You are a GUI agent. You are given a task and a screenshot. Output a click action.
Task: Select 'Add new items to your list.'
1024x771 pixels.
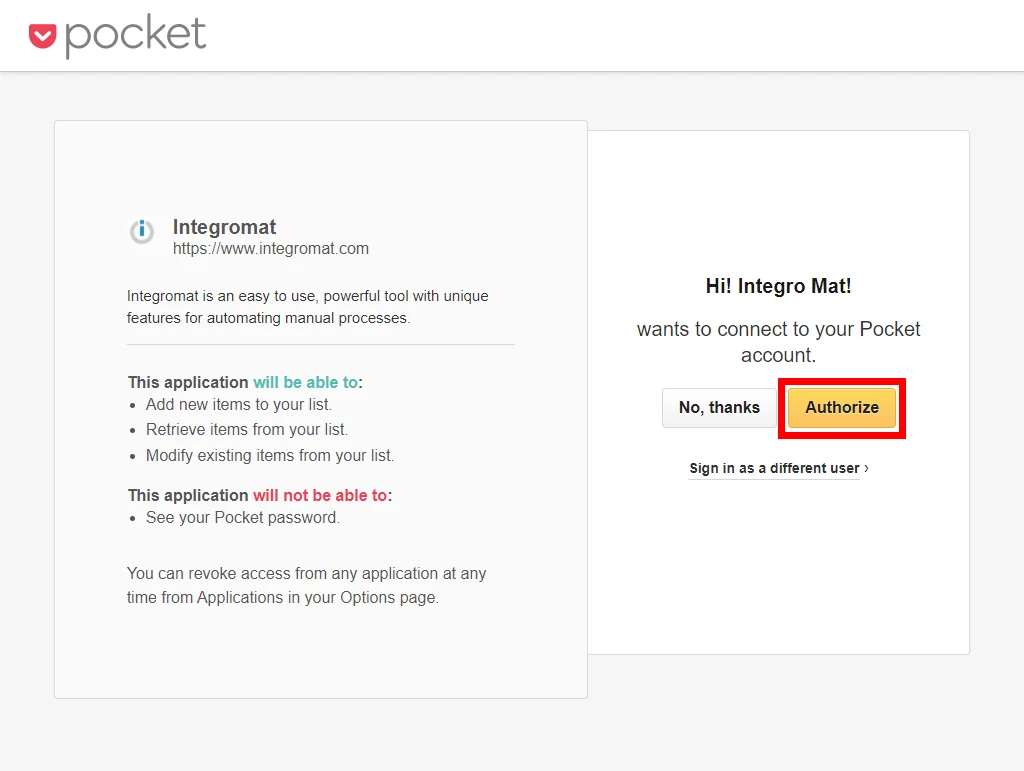238,405
